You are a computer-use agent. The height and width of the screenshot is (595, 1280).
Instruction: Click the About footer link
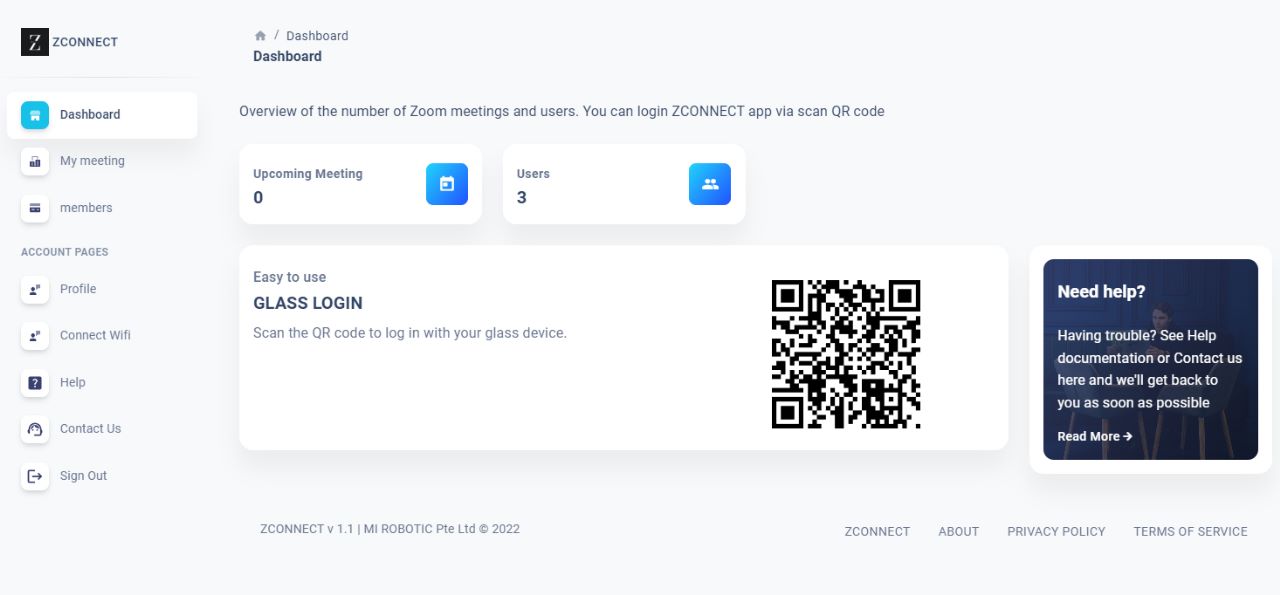[958, 532]
